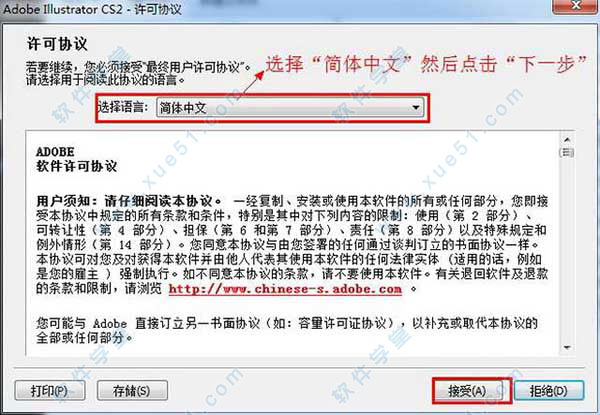Click the 选择语言: label
Viewport: 600px width, 415px height.
[123, 107]
